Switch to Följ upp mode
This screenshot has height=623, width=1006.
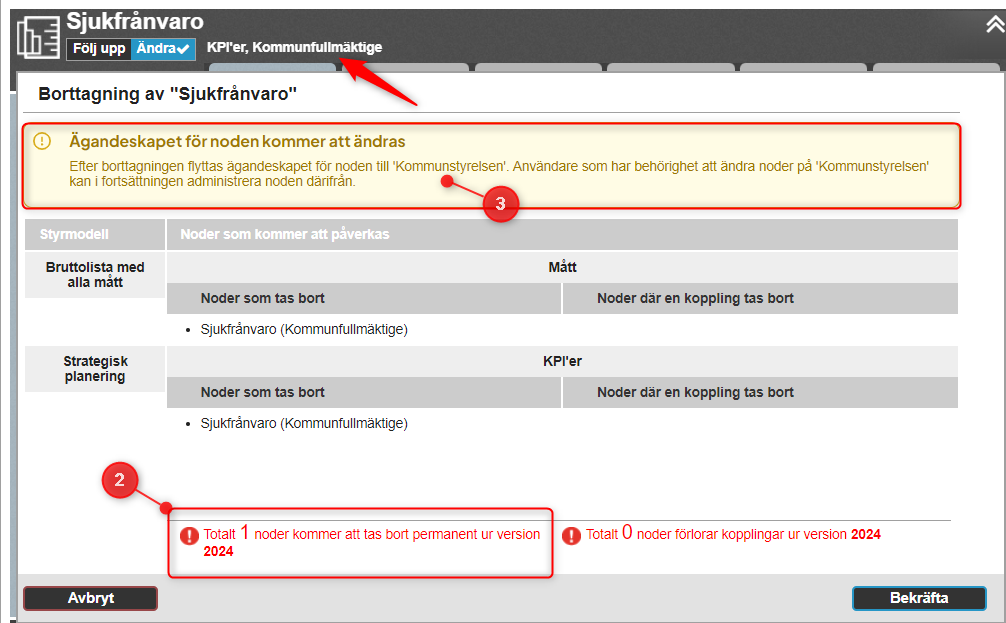tap(99, 48)
